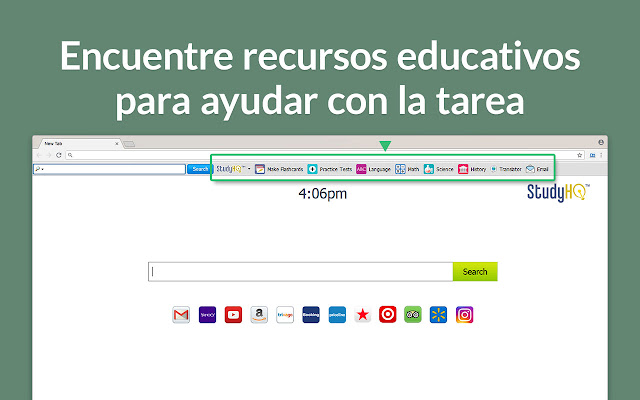The image size is (640, 400).
Task: Open the Chrome three-dot menu
Action: (x=601, y=155)
